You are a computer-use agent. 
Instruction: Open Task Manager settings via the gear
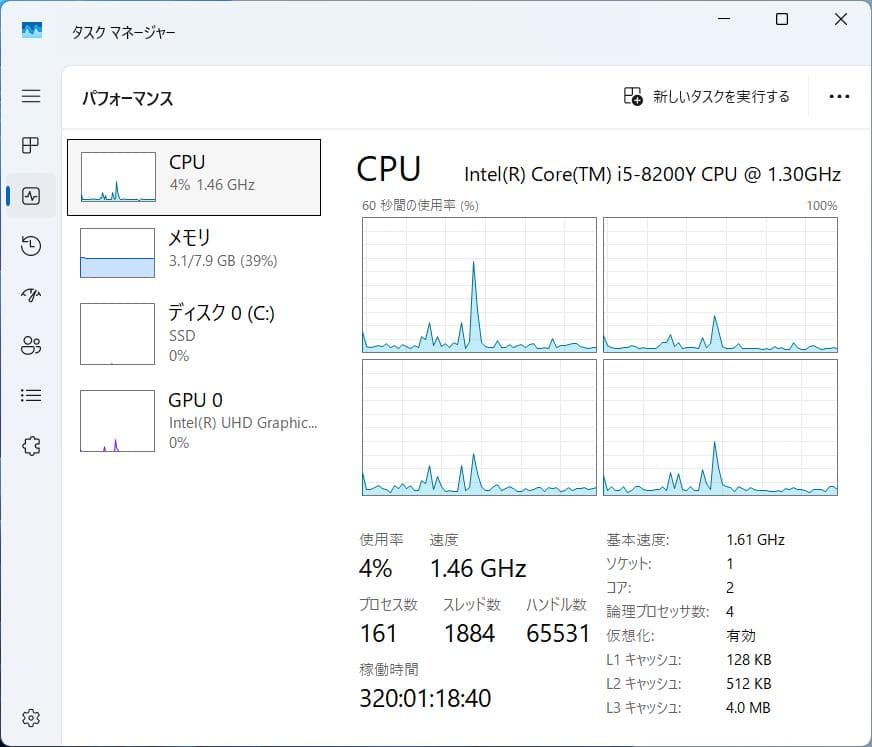tap(30, 717)
